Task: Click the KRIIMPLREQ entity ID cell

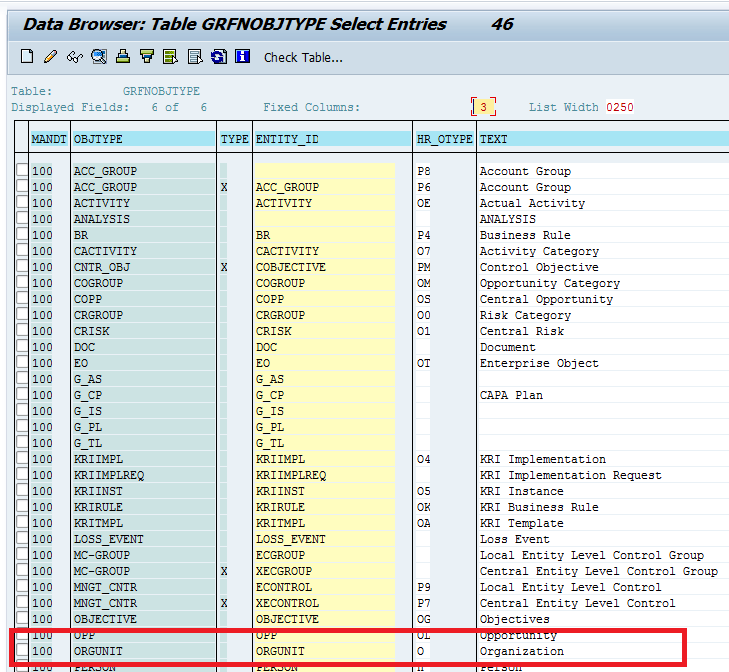Action: point(291,475)
